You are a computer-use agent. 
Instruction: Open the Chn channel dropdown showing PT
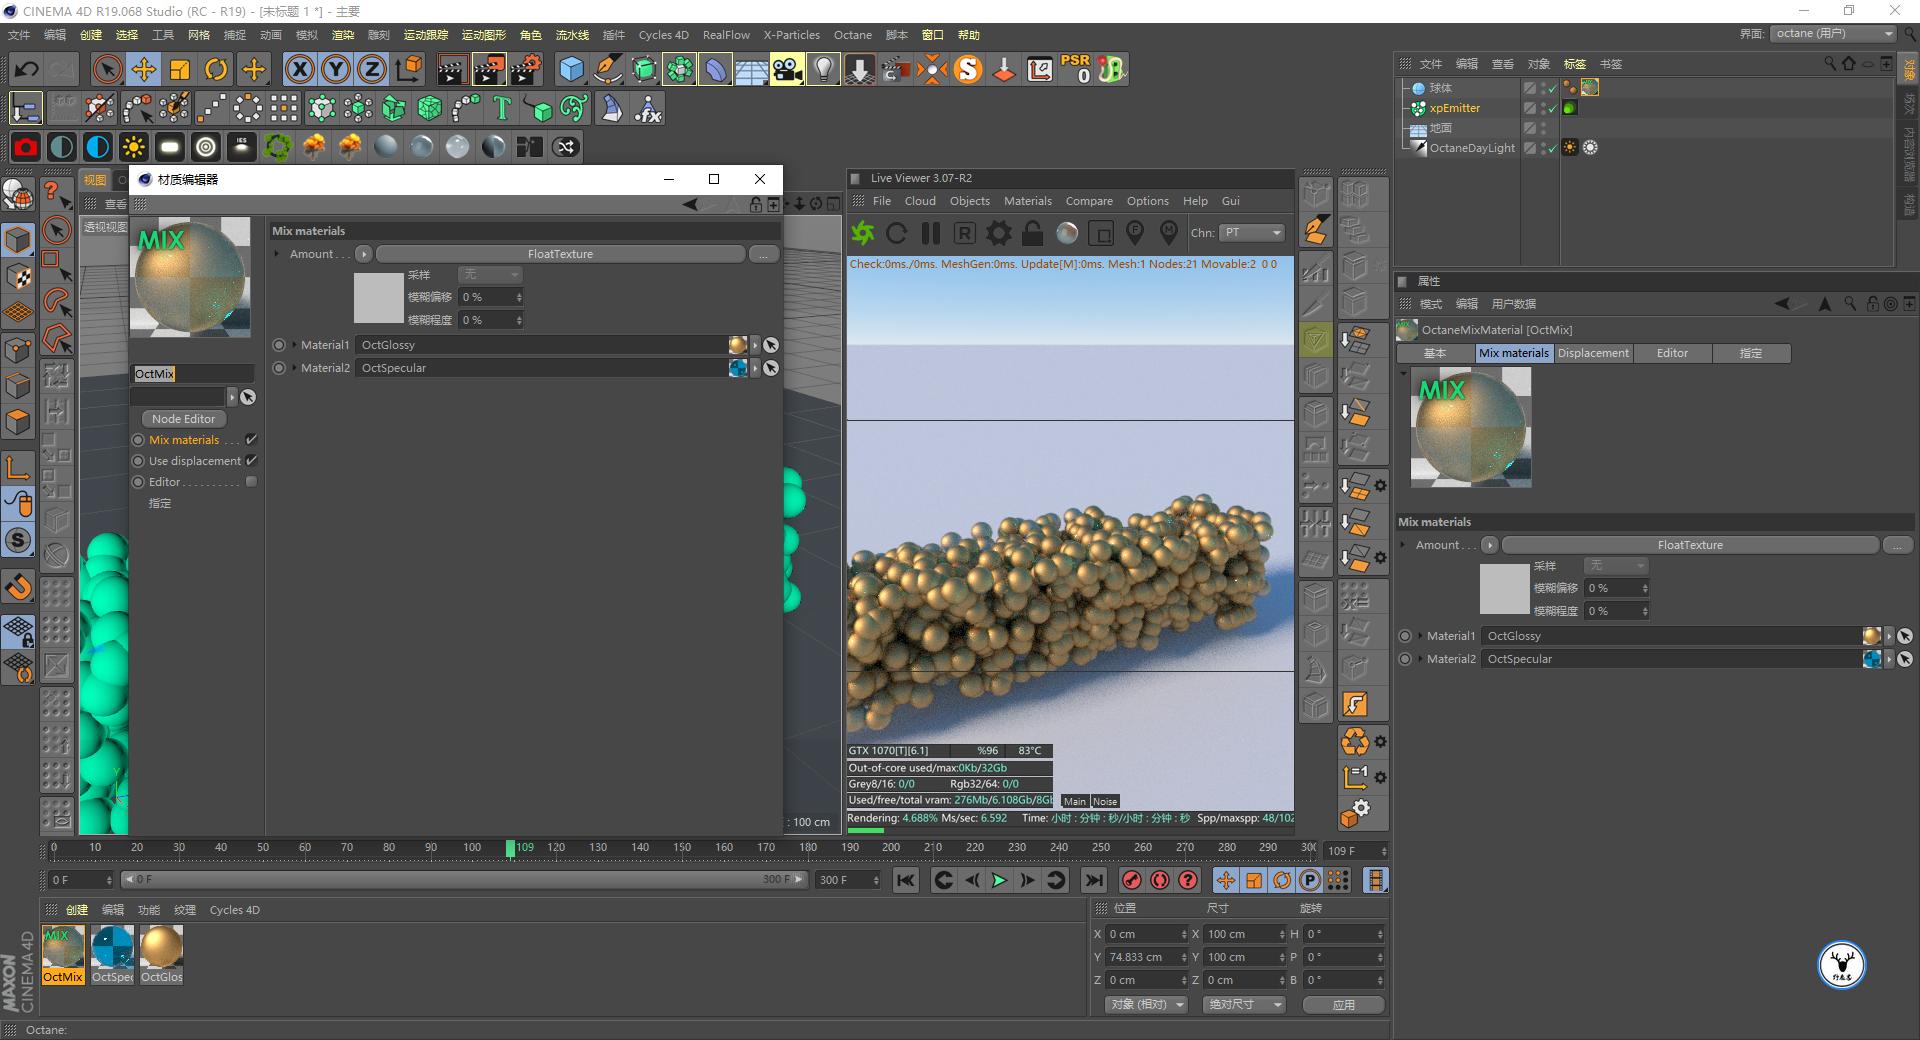click(x=1251, y=233)
